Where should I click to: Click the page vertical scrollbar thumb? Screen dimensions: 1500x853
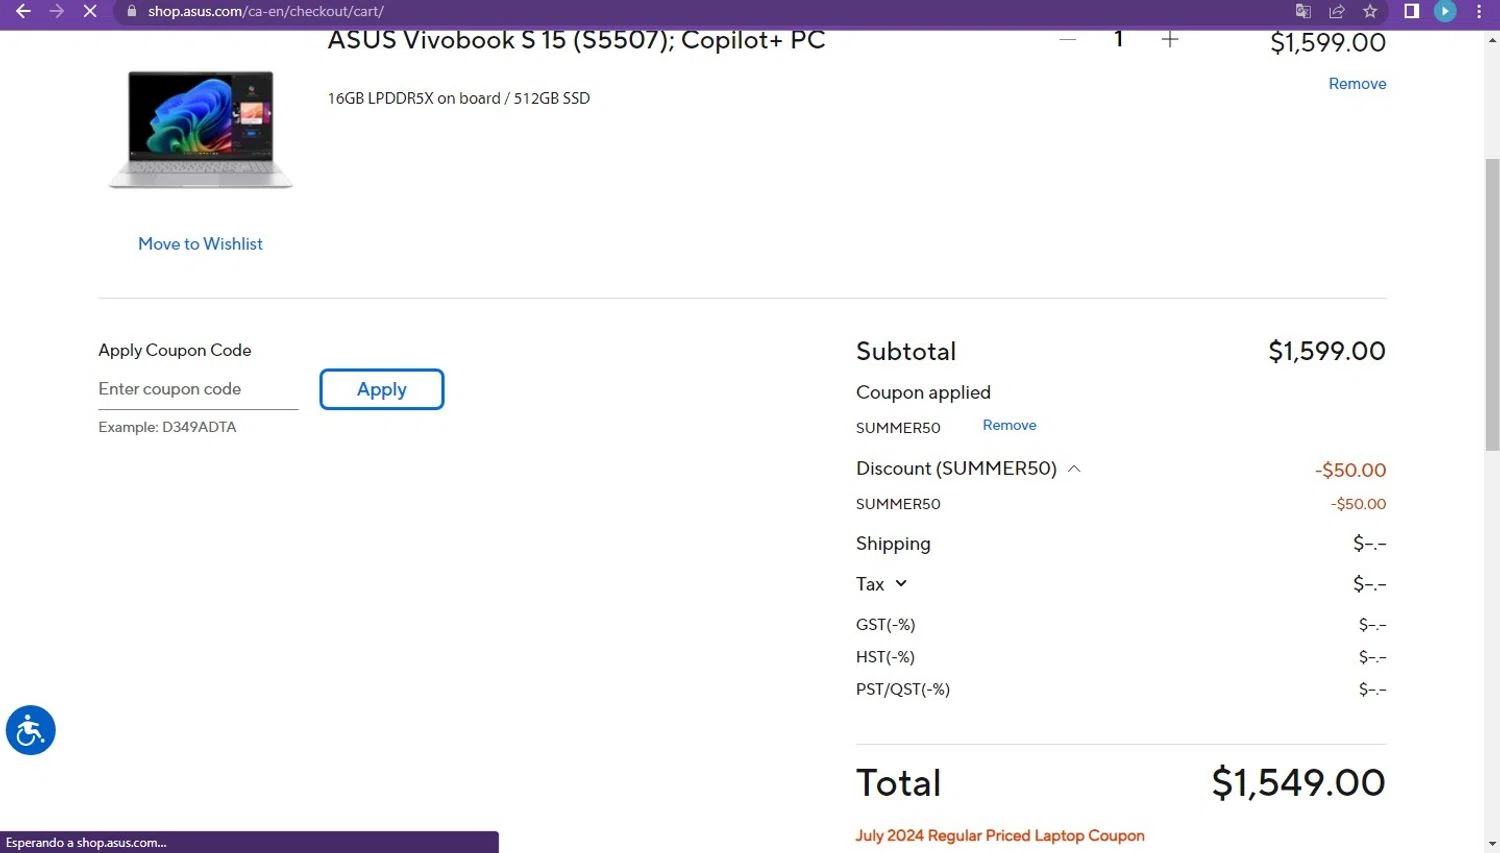tap(1492, 304)
